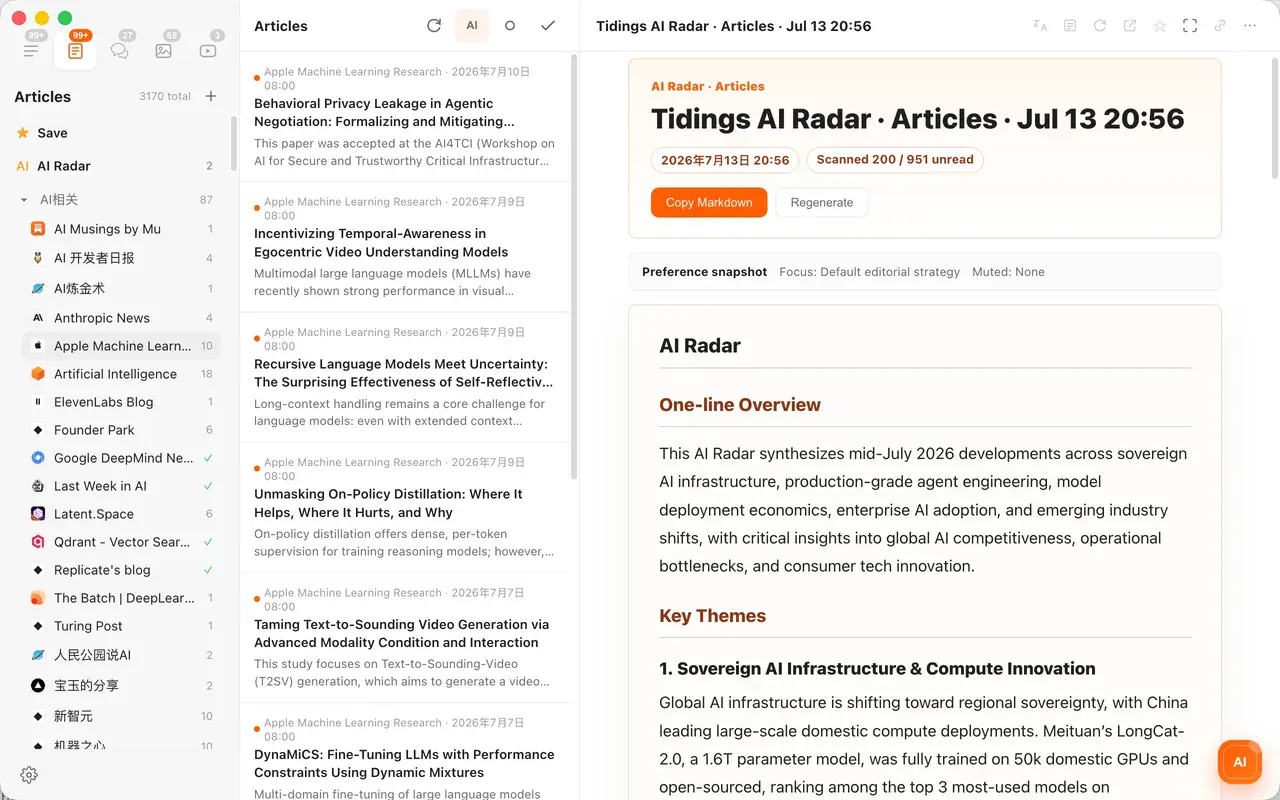Refresh the Articles list
Image resolution: width=1280 pixels, height=800 pixels.
[x=434, y=26]
